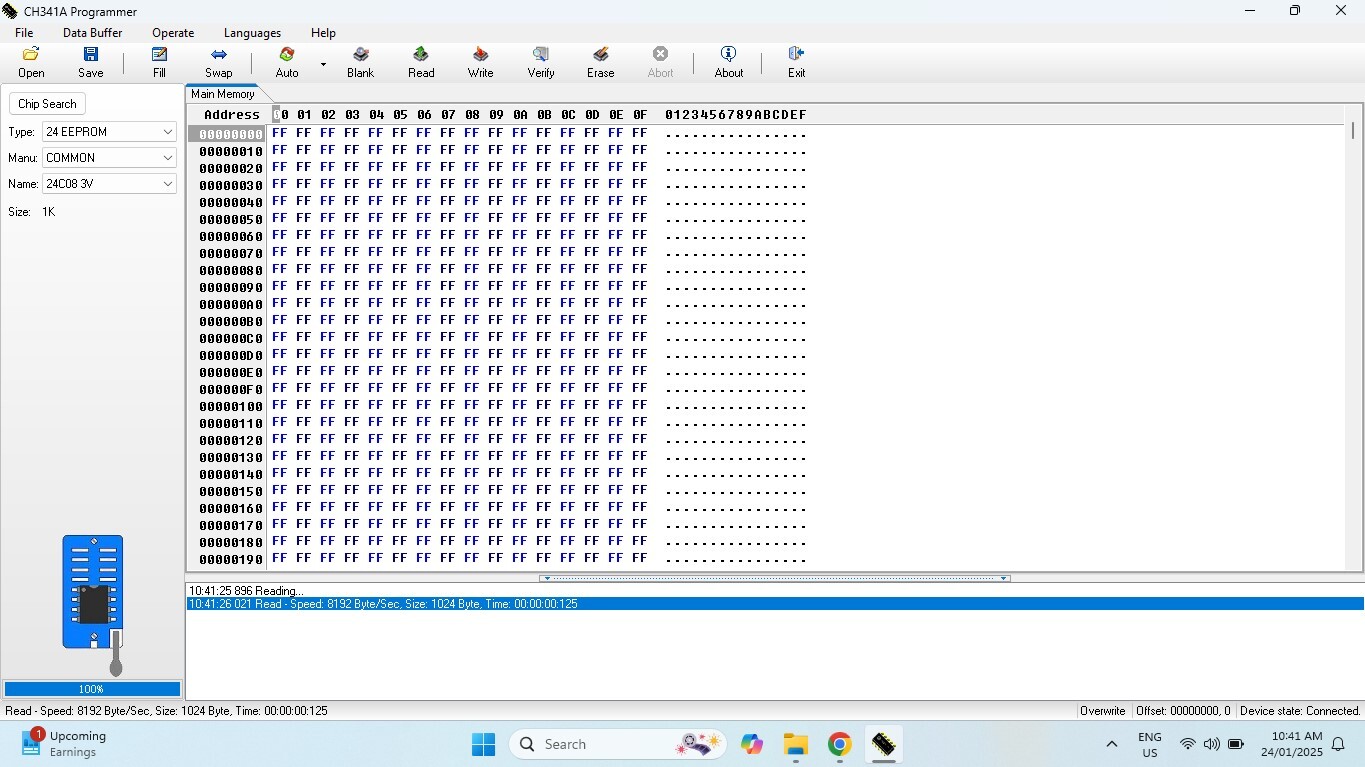This screenshot has height=767, width=1365.
Task: Select the highlighted Read speed log entry
Action: (774, 604)
